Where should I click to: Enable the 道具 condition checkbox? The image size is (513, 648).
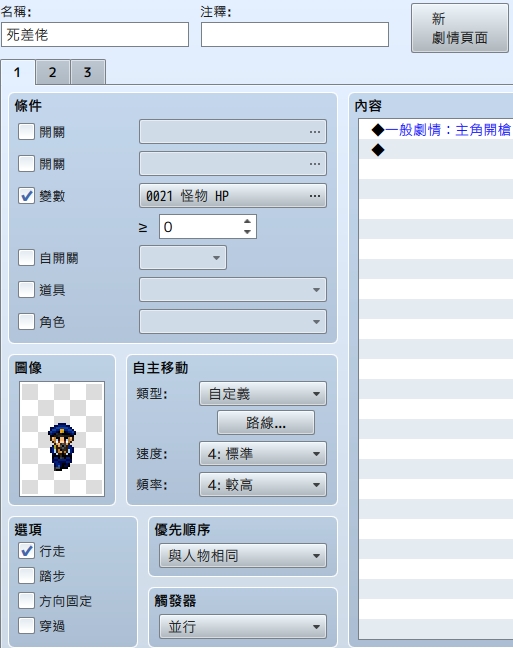[x=26, y=290]
